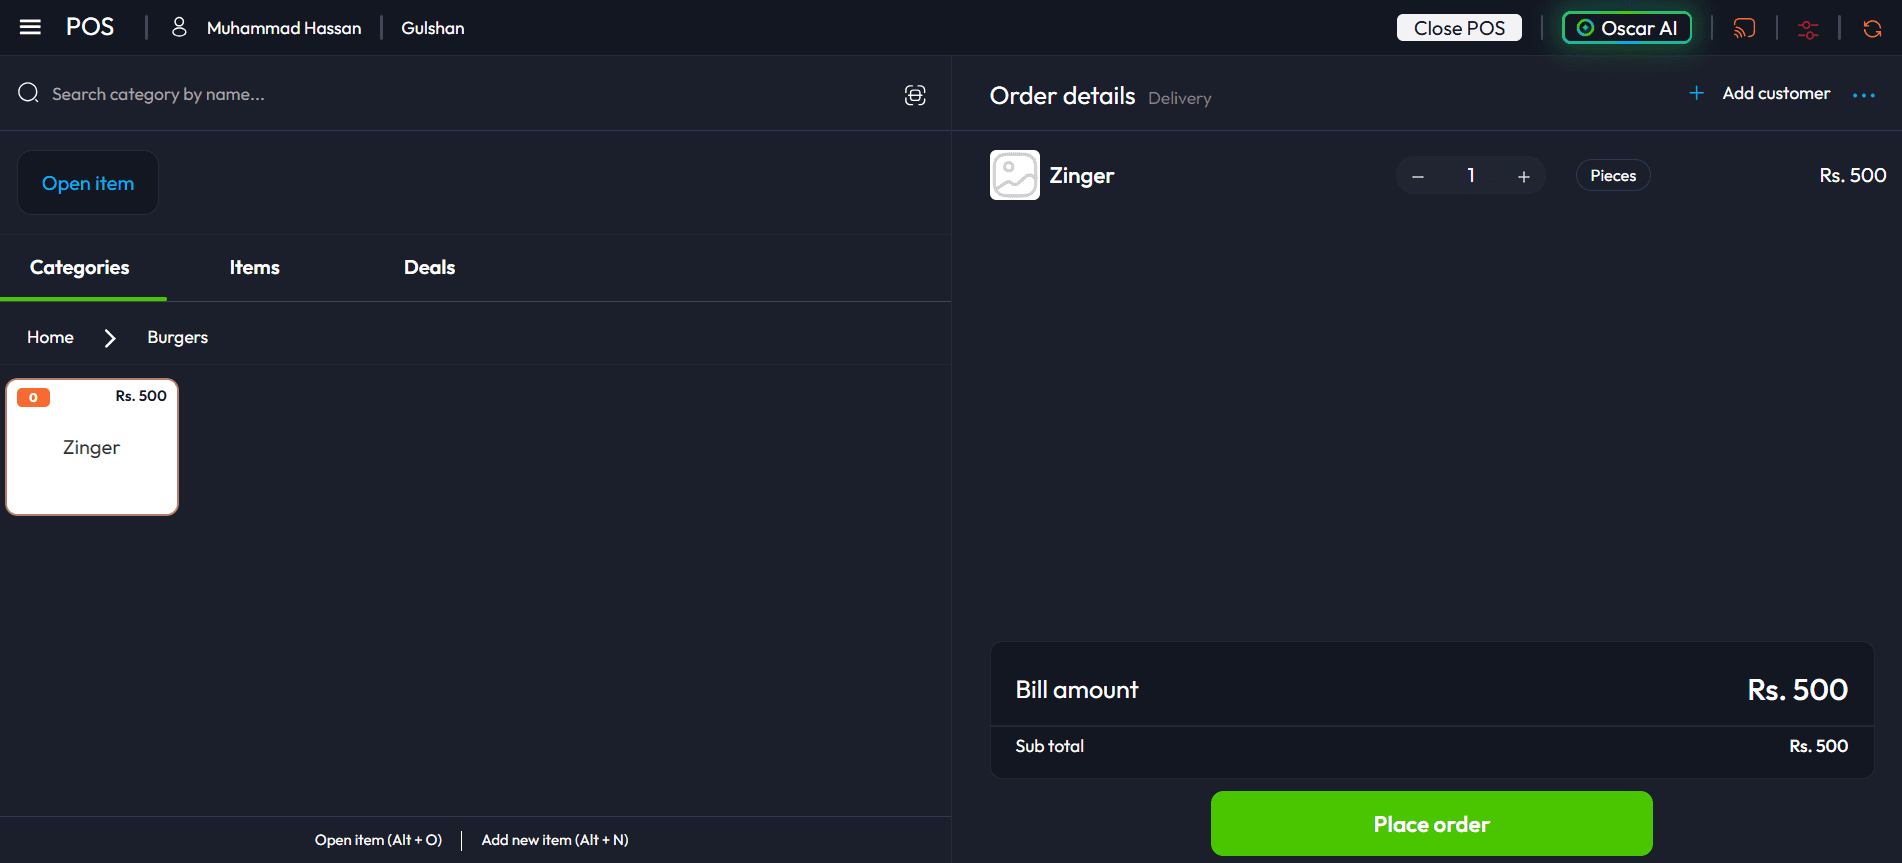
Task: Click the plus icon beside Add customer
Action: click(x=1696, y=93)
